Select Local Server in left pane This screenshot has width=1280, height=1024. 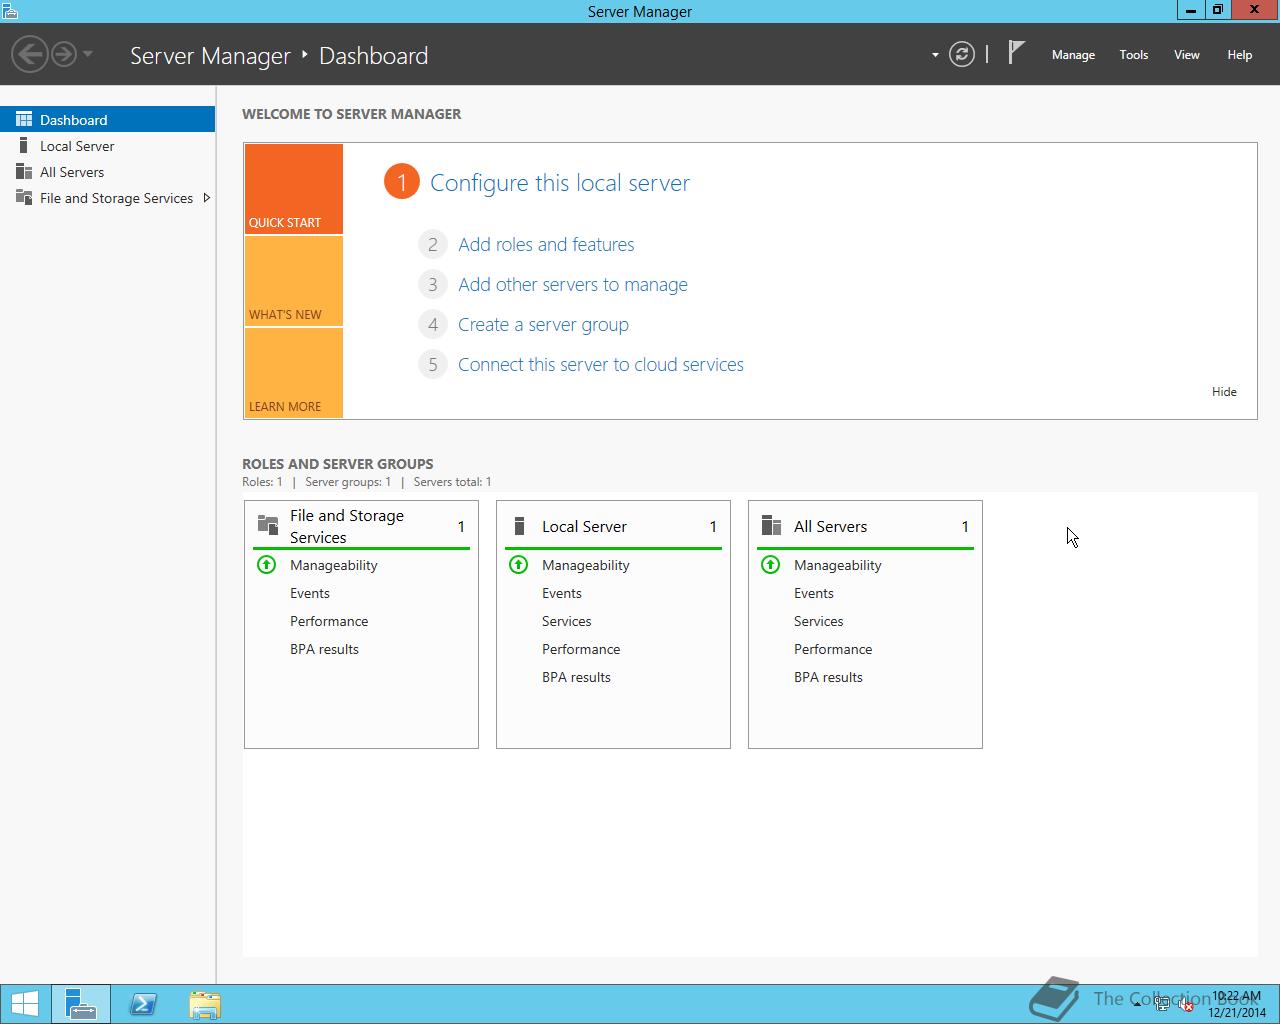(107, 146)
